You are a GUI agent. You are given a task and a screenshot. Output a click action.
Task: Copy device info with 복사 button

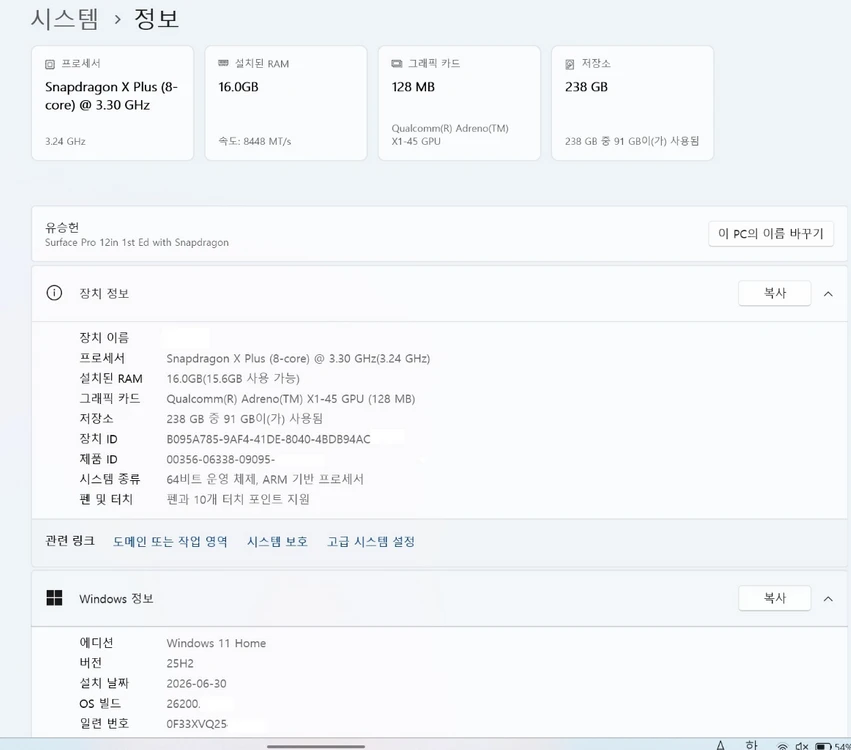click(x=774, y=293)
